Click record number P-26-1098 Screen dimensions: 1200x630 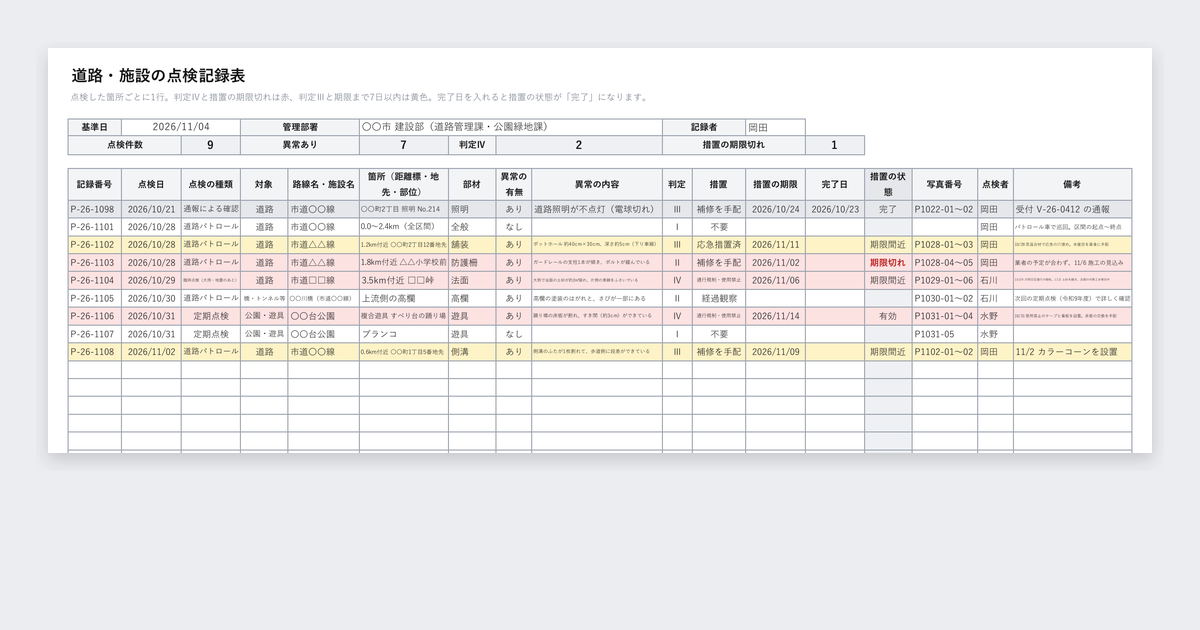[x=95, y=210]
